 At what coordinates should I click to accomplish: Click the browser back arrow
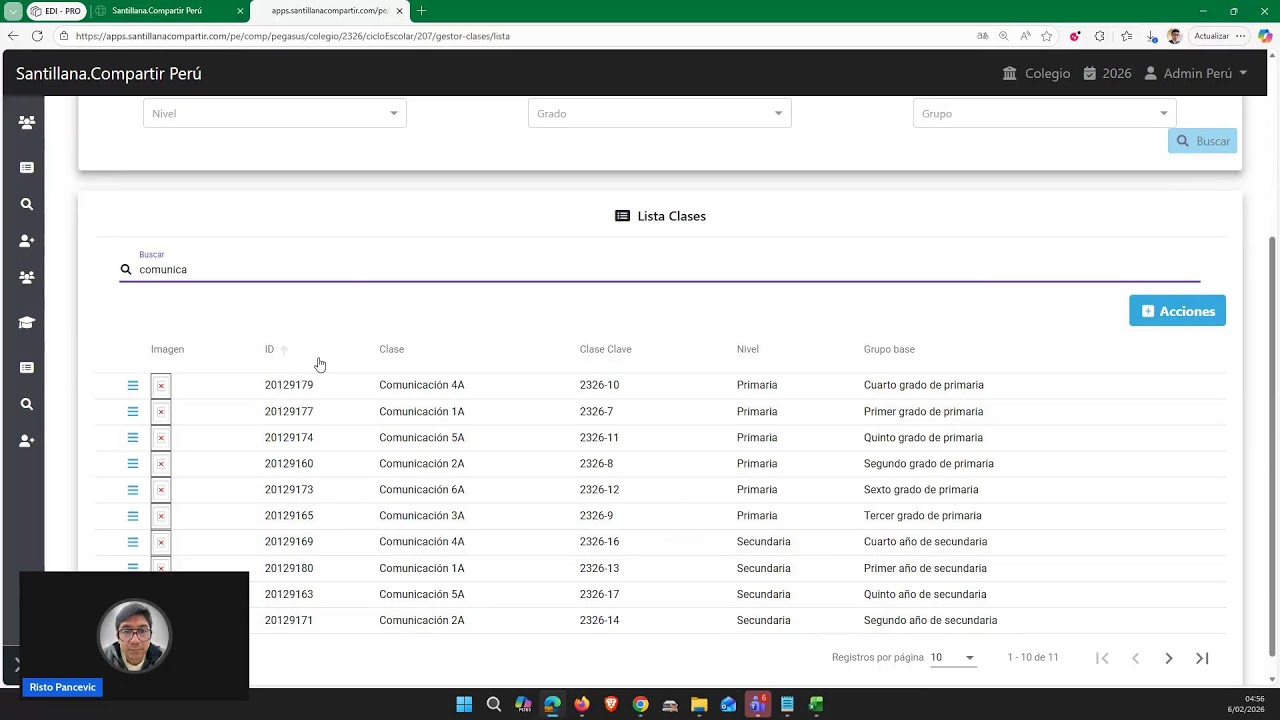click(13, 36)
